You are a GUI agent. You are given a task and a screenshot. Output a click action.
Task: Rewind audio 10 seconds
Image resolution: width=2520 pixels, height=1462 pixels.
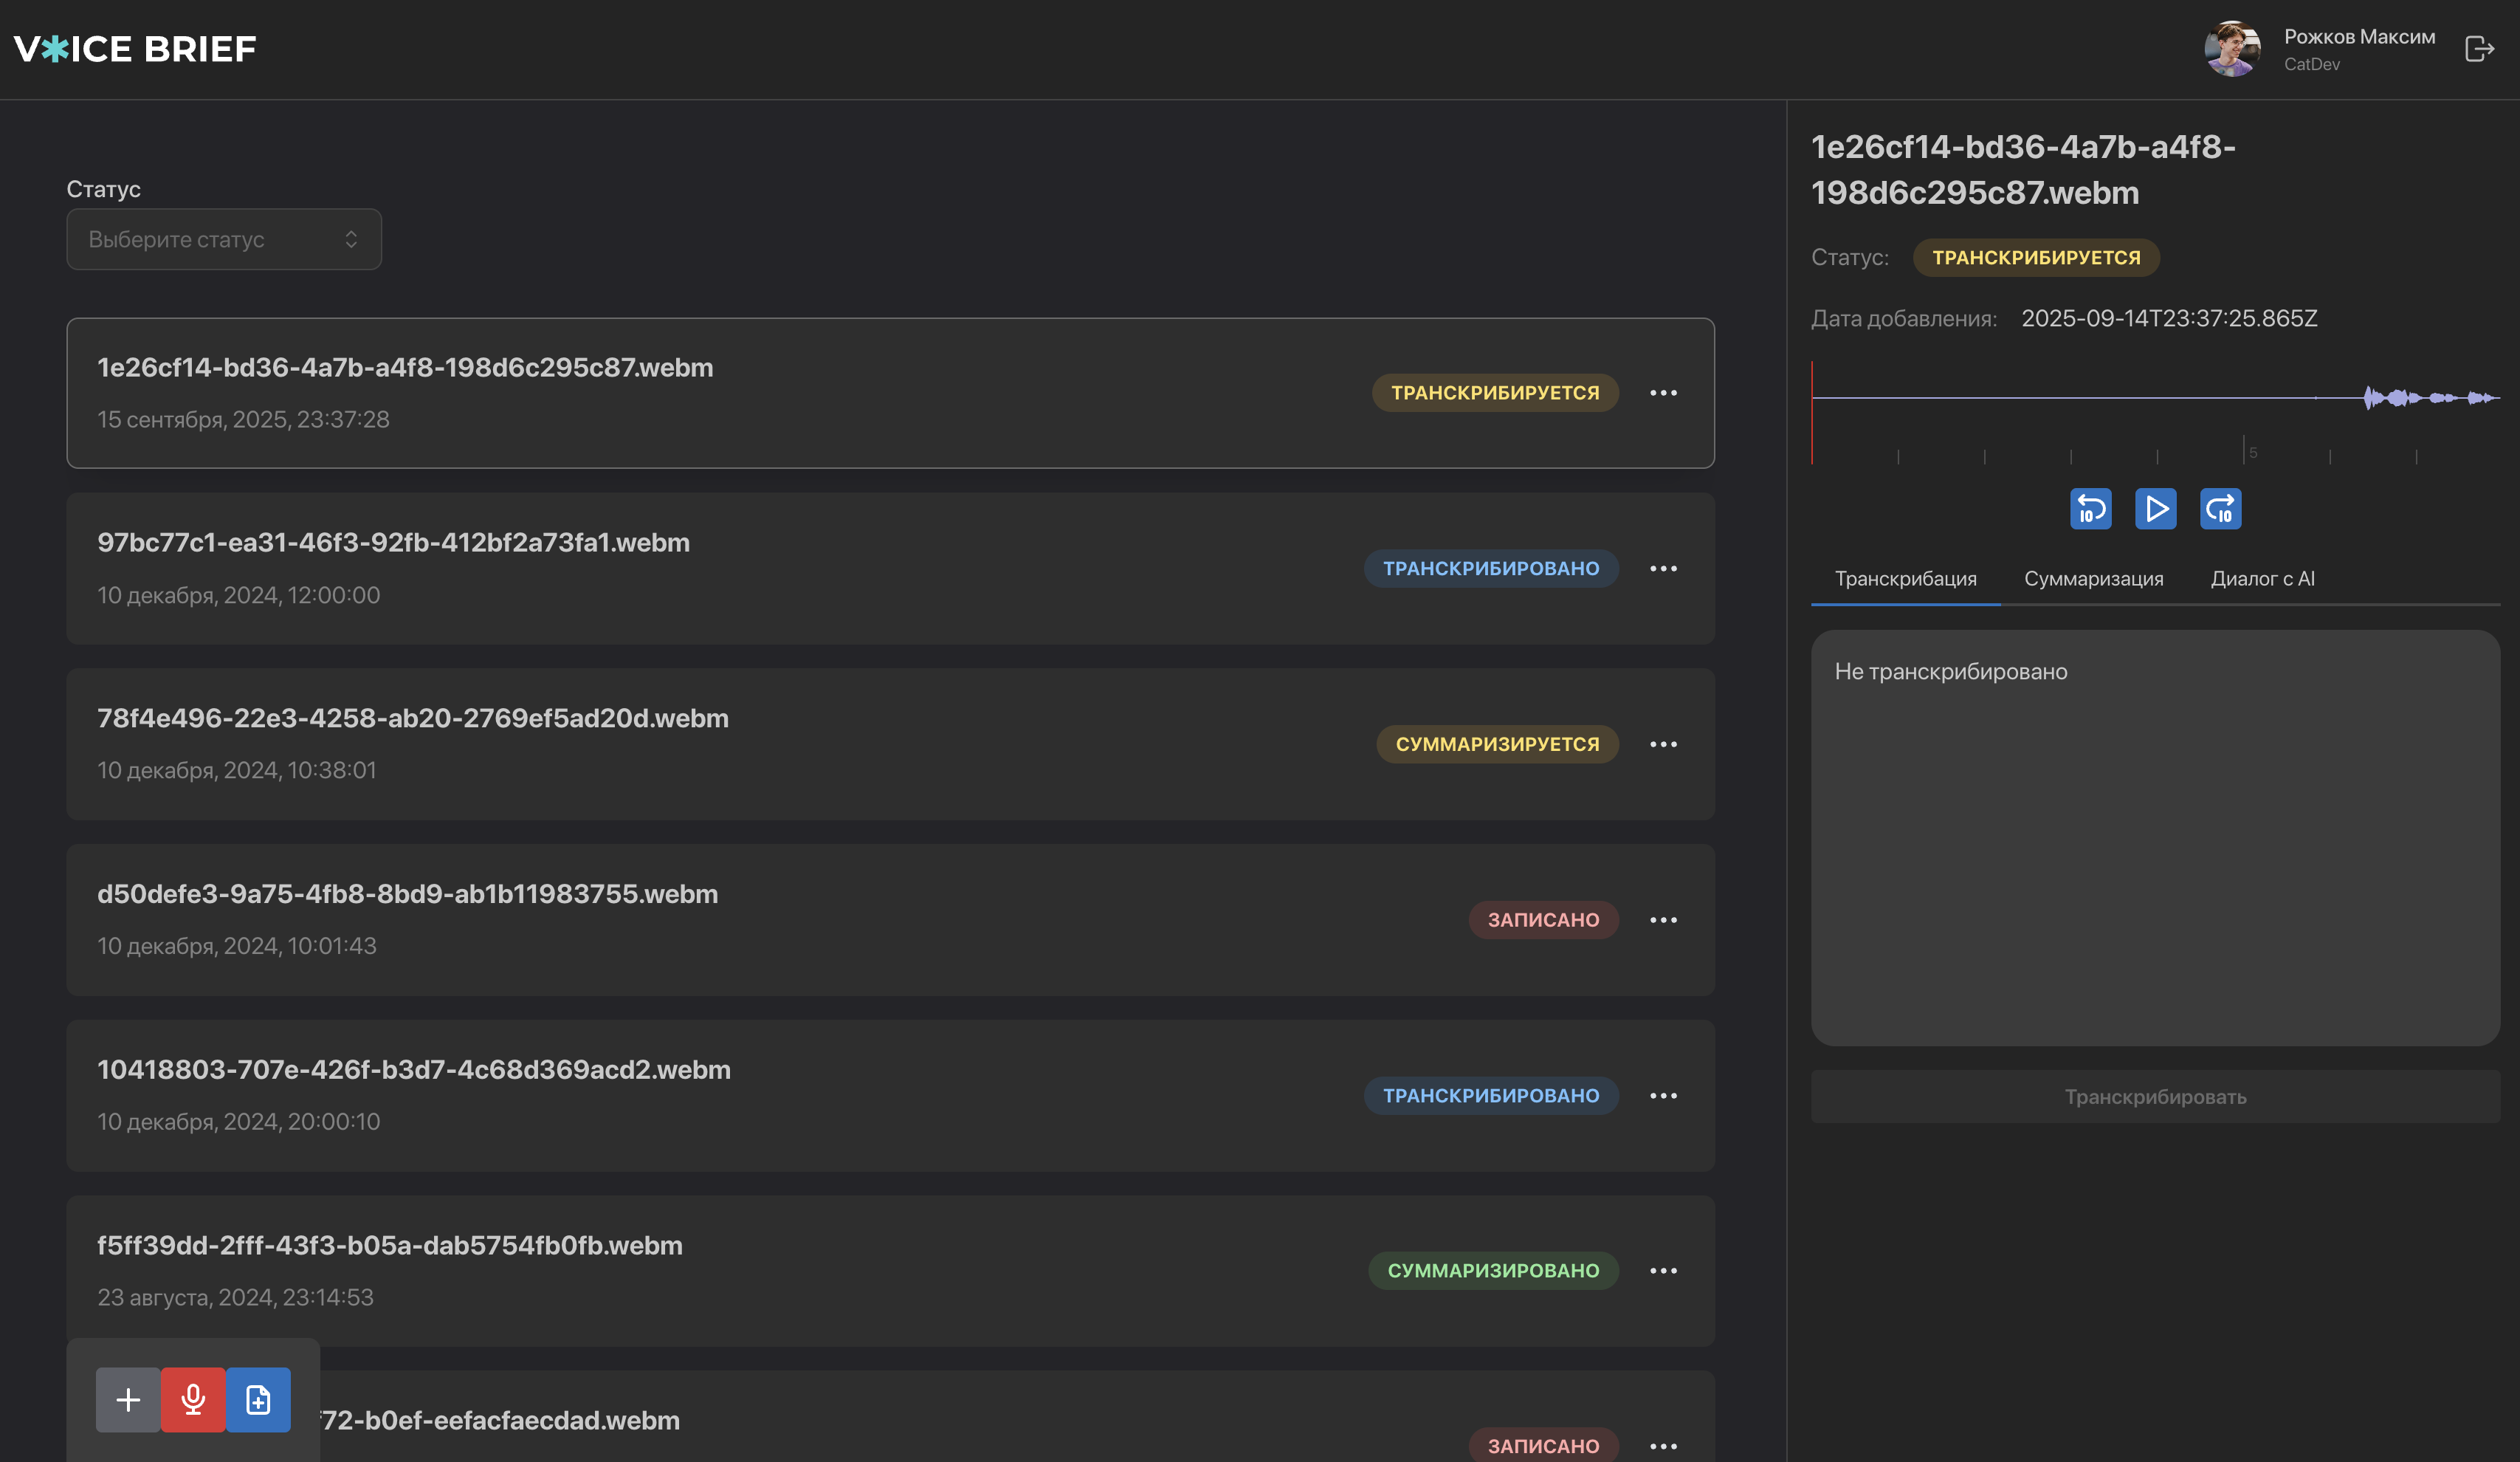tap(2090, 509)
